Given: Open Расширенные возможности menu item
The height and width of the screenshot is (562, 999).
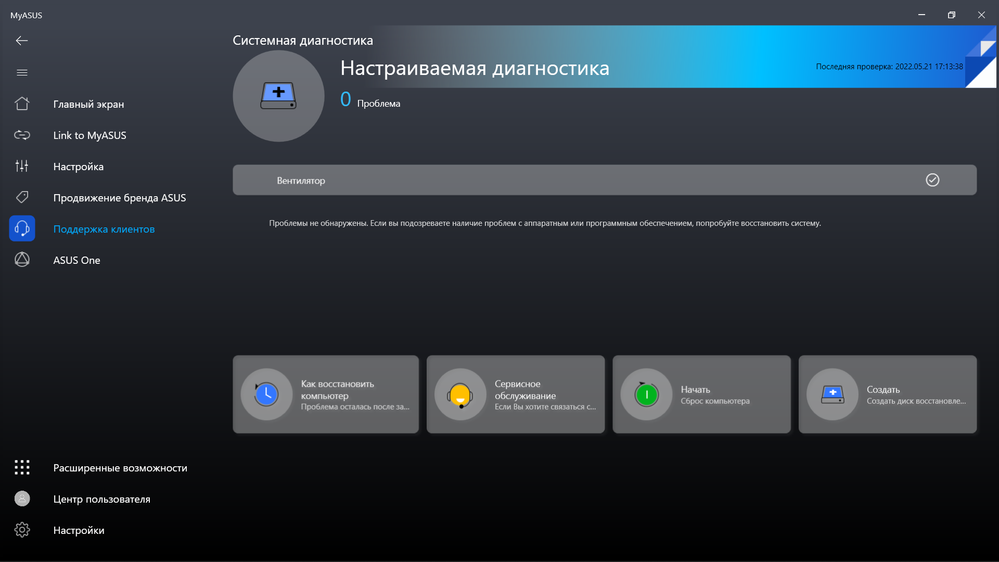Looking at the screenshot, I should (120, 468).
